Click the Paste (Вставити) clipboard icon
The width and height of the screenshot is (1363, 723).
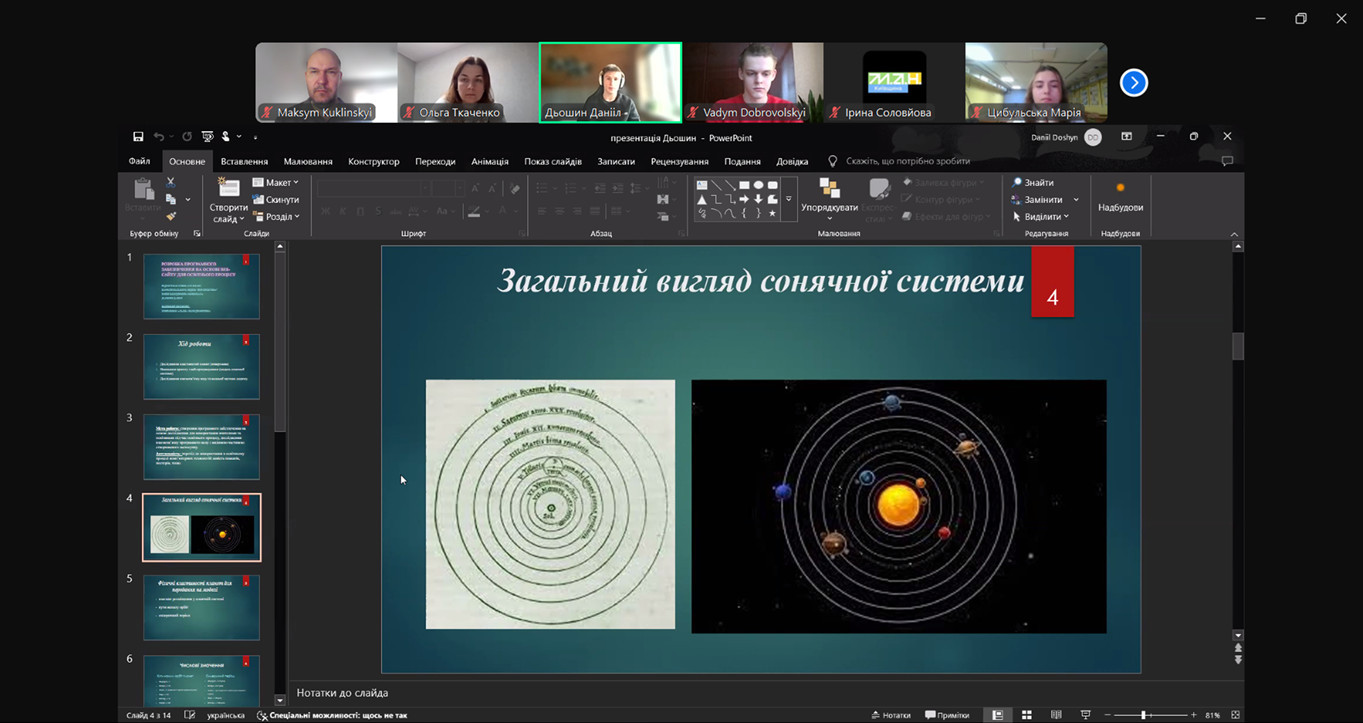pyautogui.click(x=143, y=189)
